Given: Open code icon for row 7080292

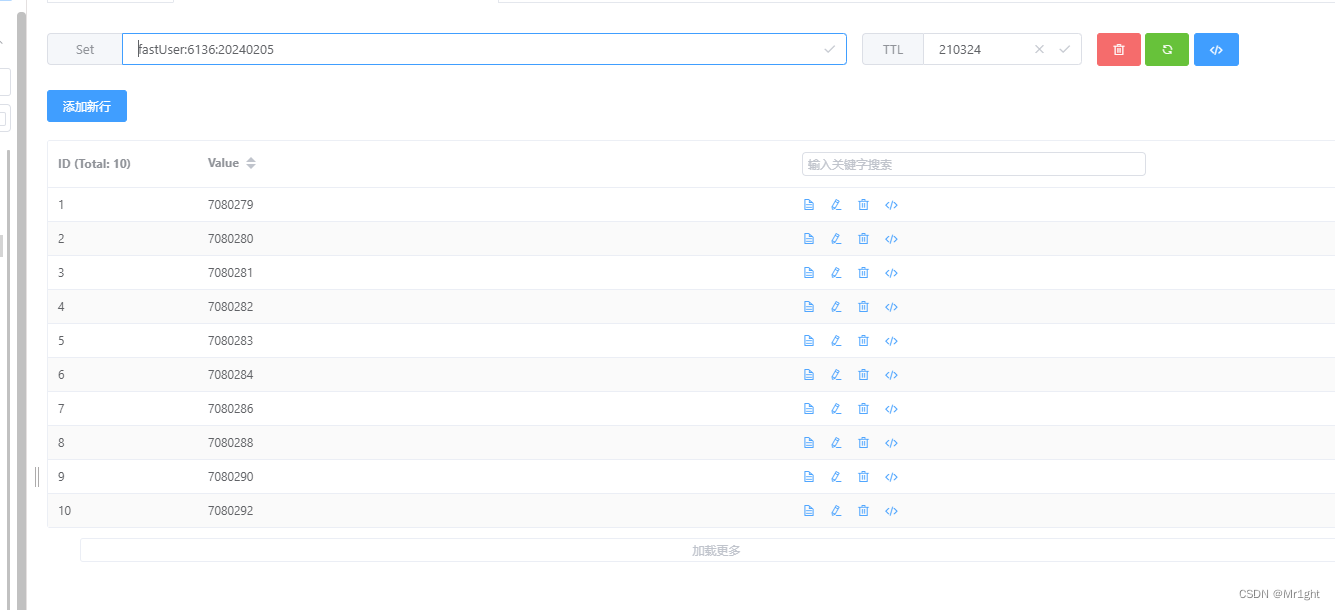Looking at the screenshot, I should pyautogui.click(x=891, y=511).
